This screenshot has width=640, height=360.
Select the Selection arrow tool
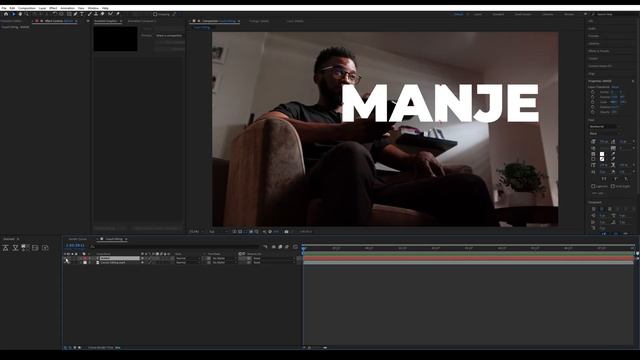point(13,14)
